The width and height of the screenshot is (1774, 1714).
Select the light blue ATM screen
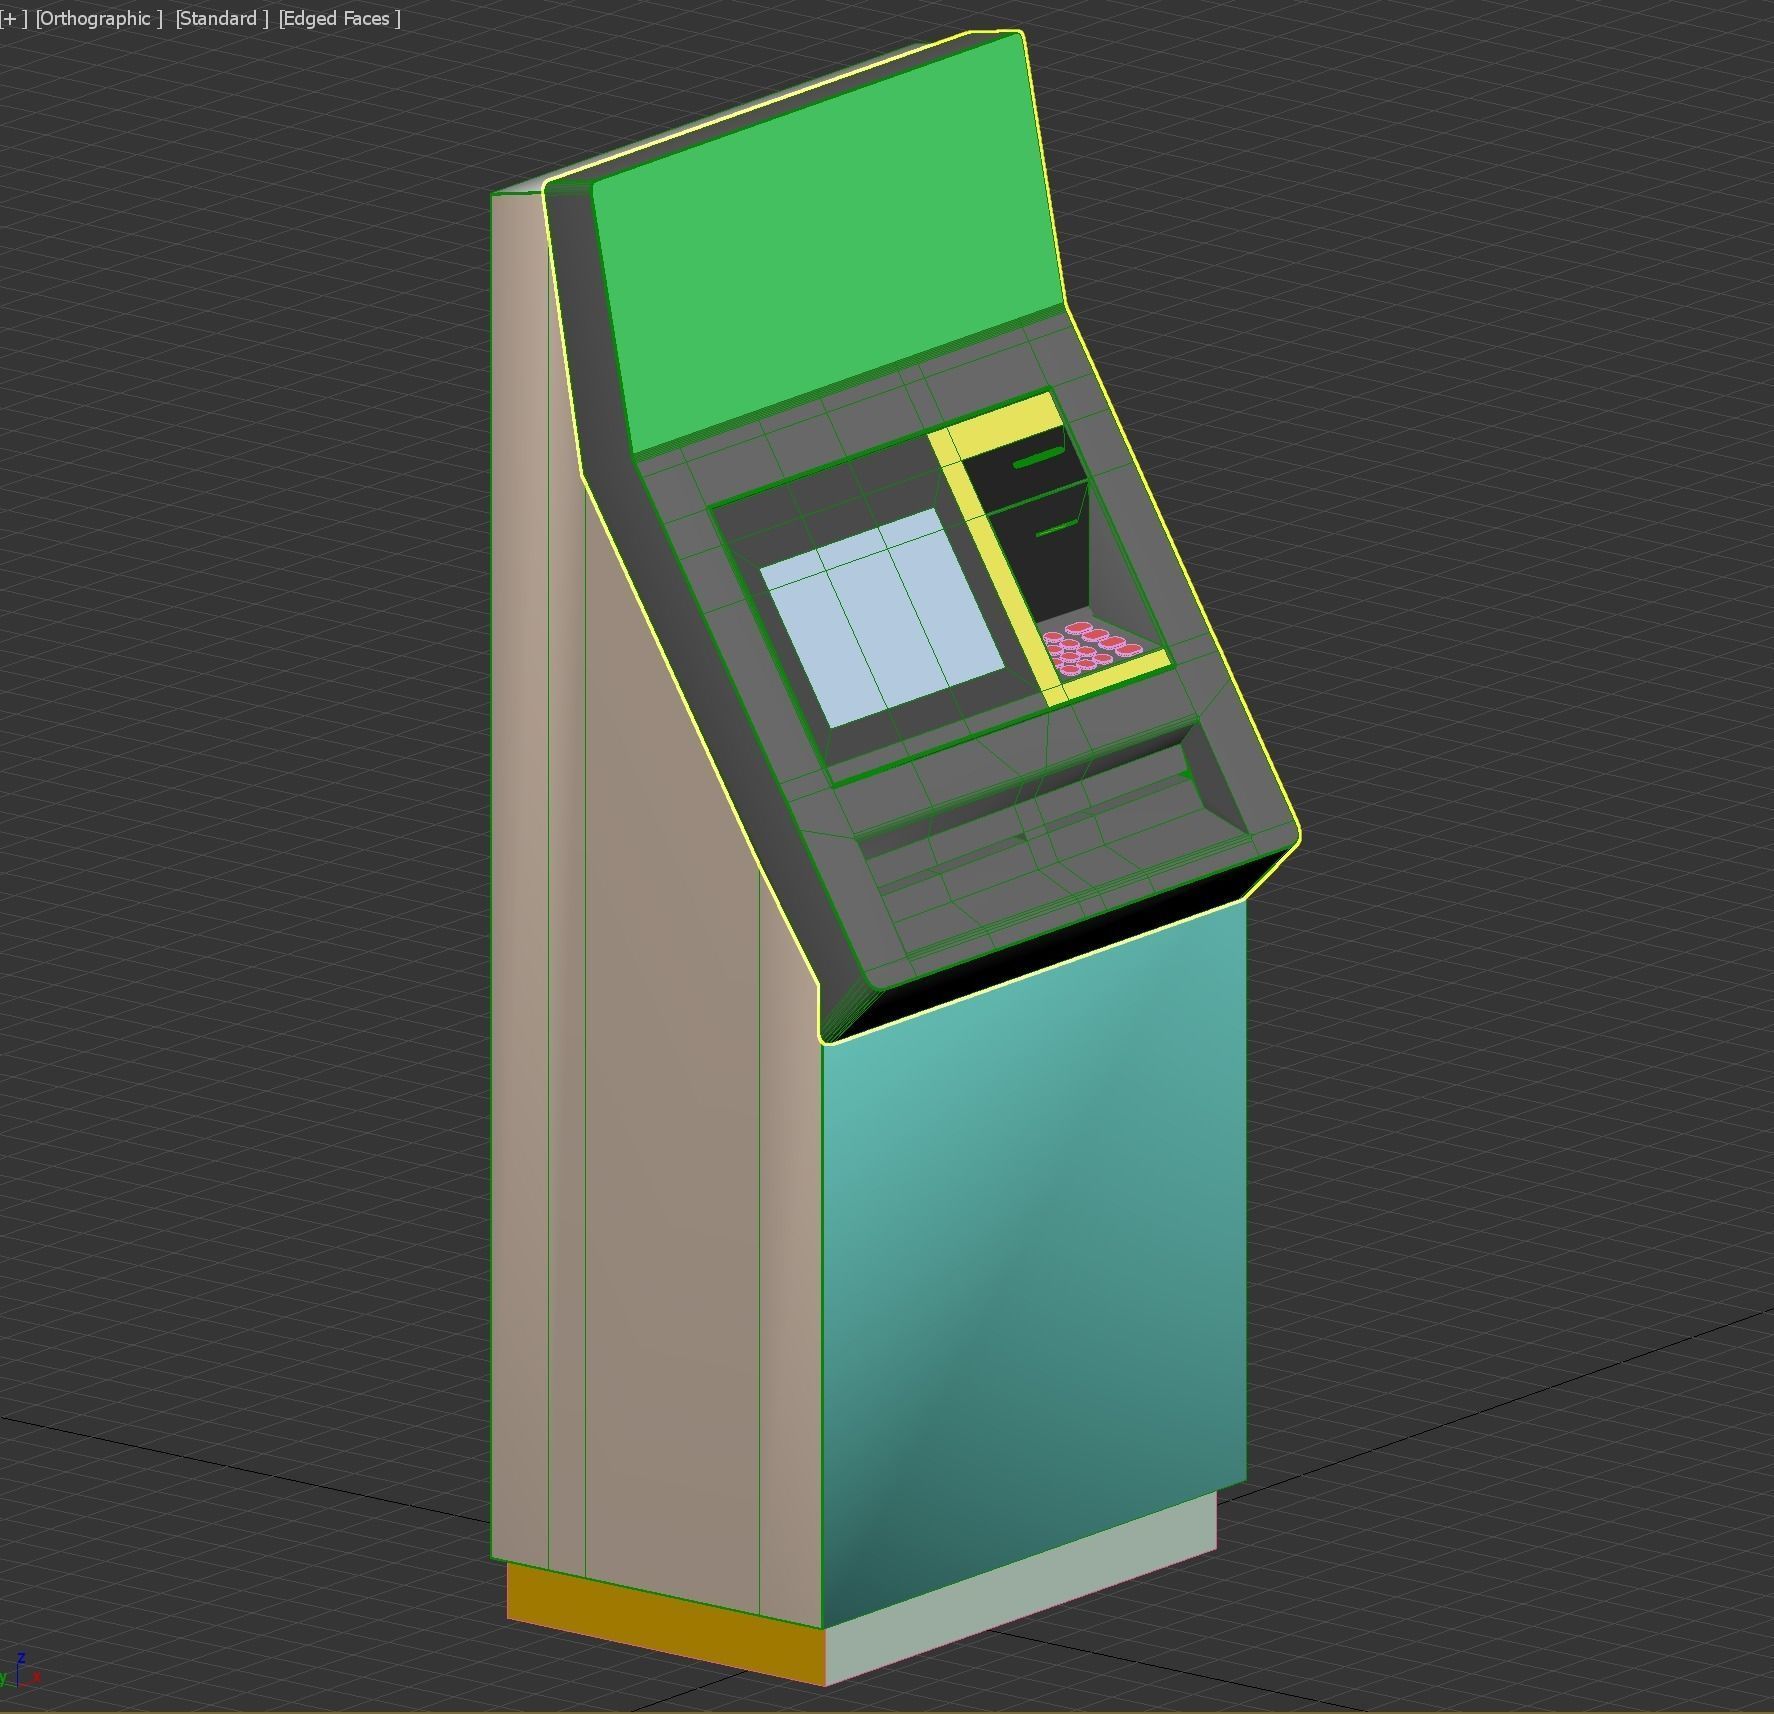point(882,617)
